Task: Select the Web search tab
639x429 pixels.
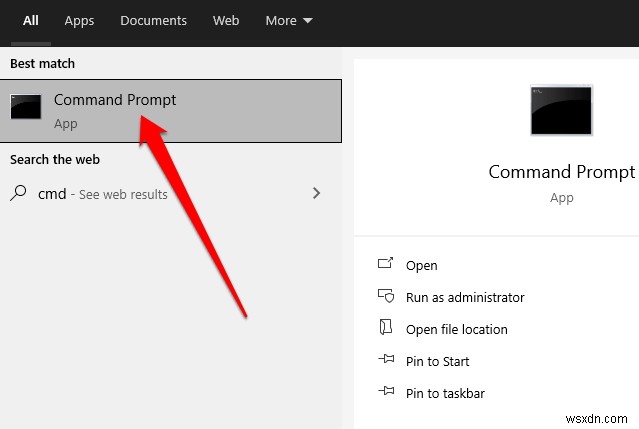Action: coord(226,20)
